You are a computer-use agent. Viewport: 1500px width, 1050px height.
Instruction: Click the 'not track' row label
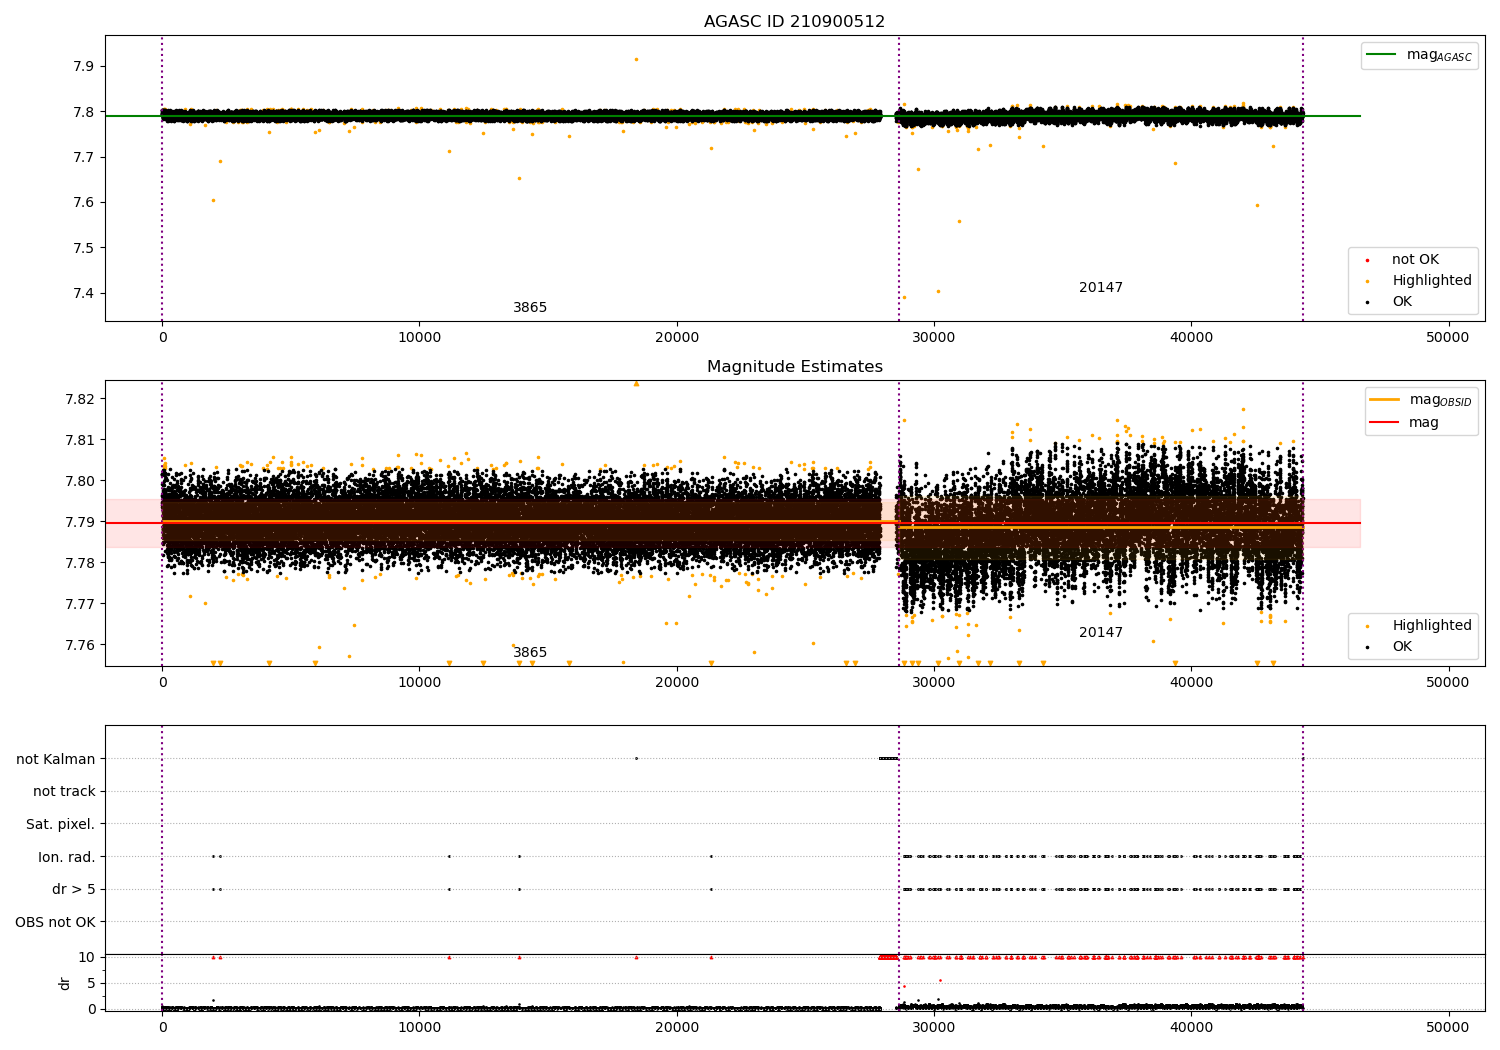click(64, 792)
